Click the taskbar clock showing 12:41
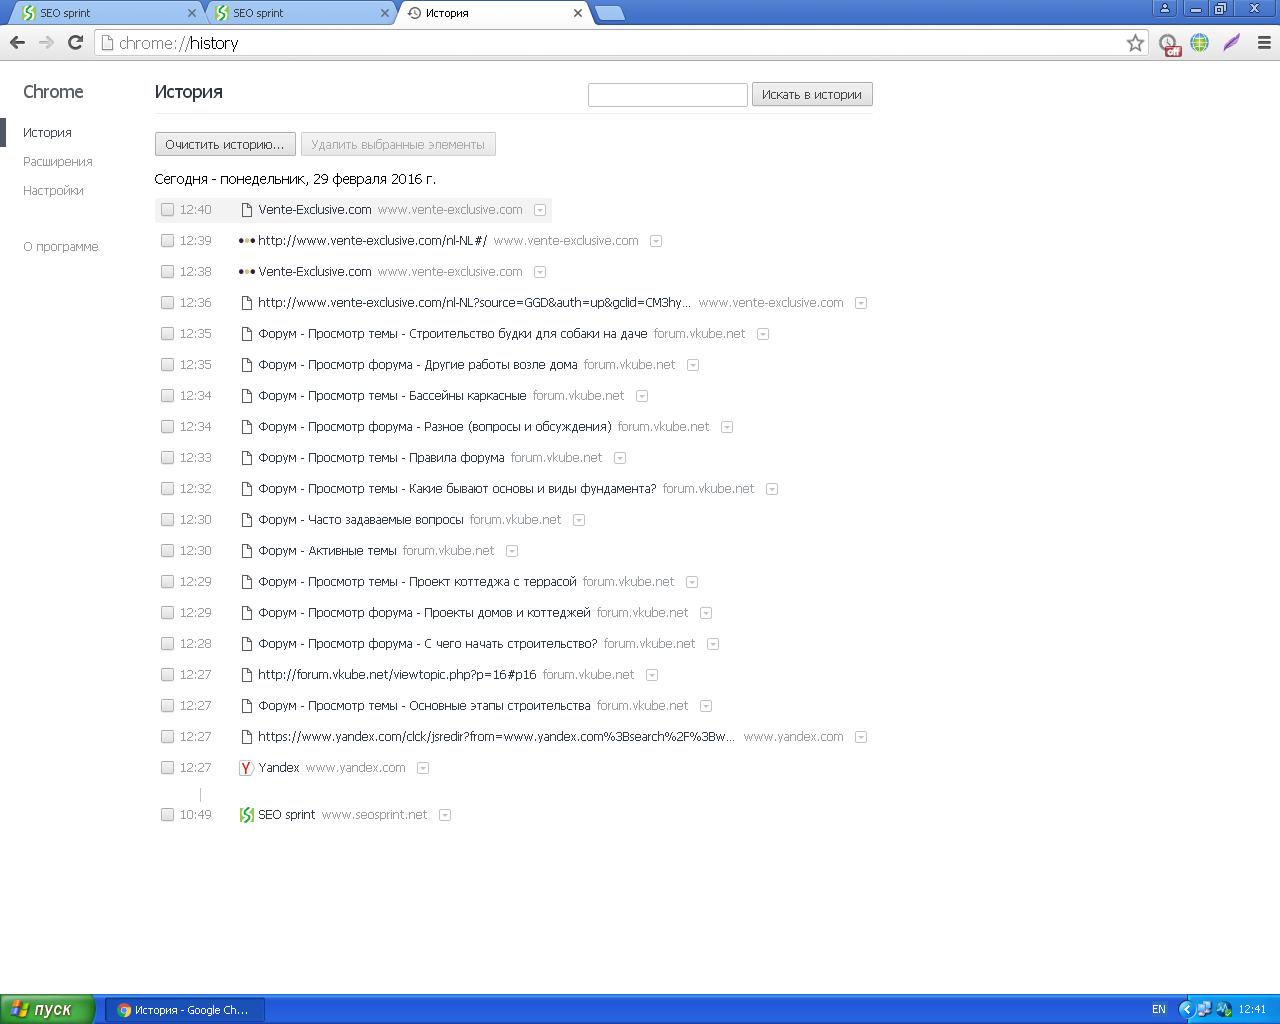The width and height of the screenshot is (1280, 1024). tap(1252, 1009)
